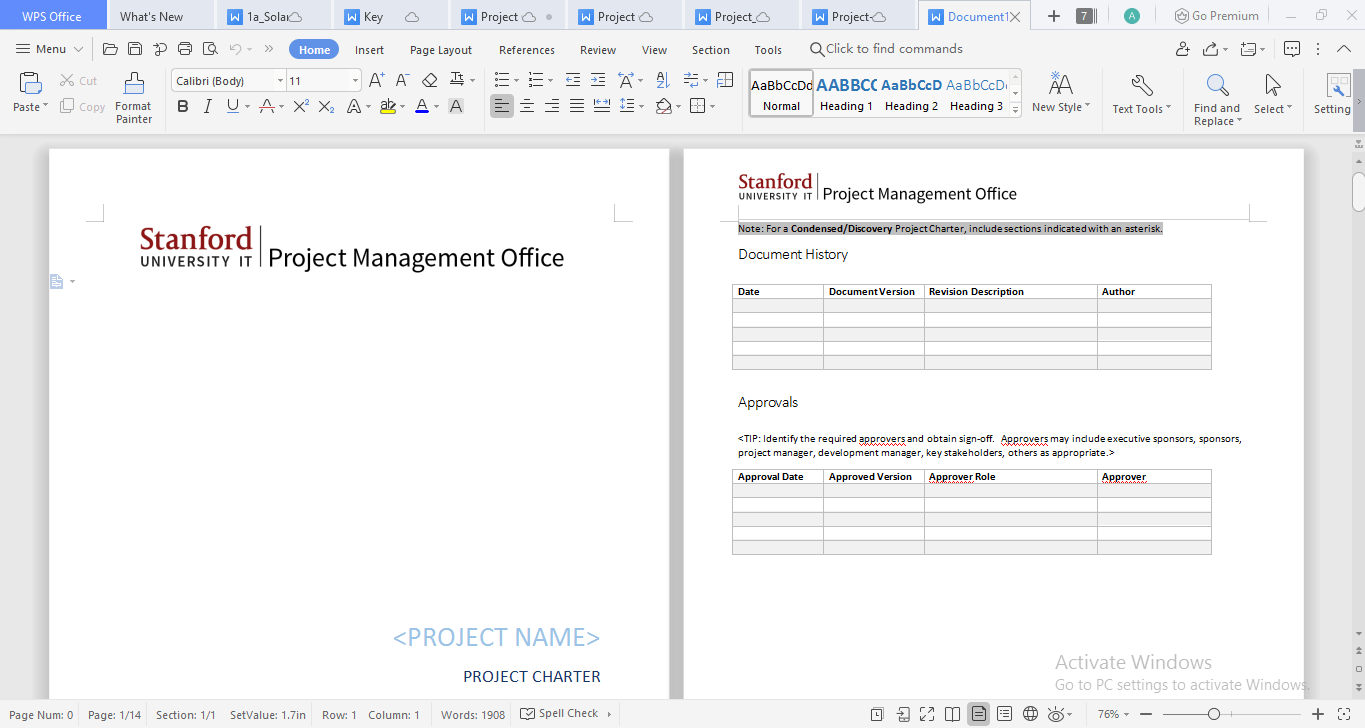
Task: Enter full screen mode from status bar
Action: (927, 714)
